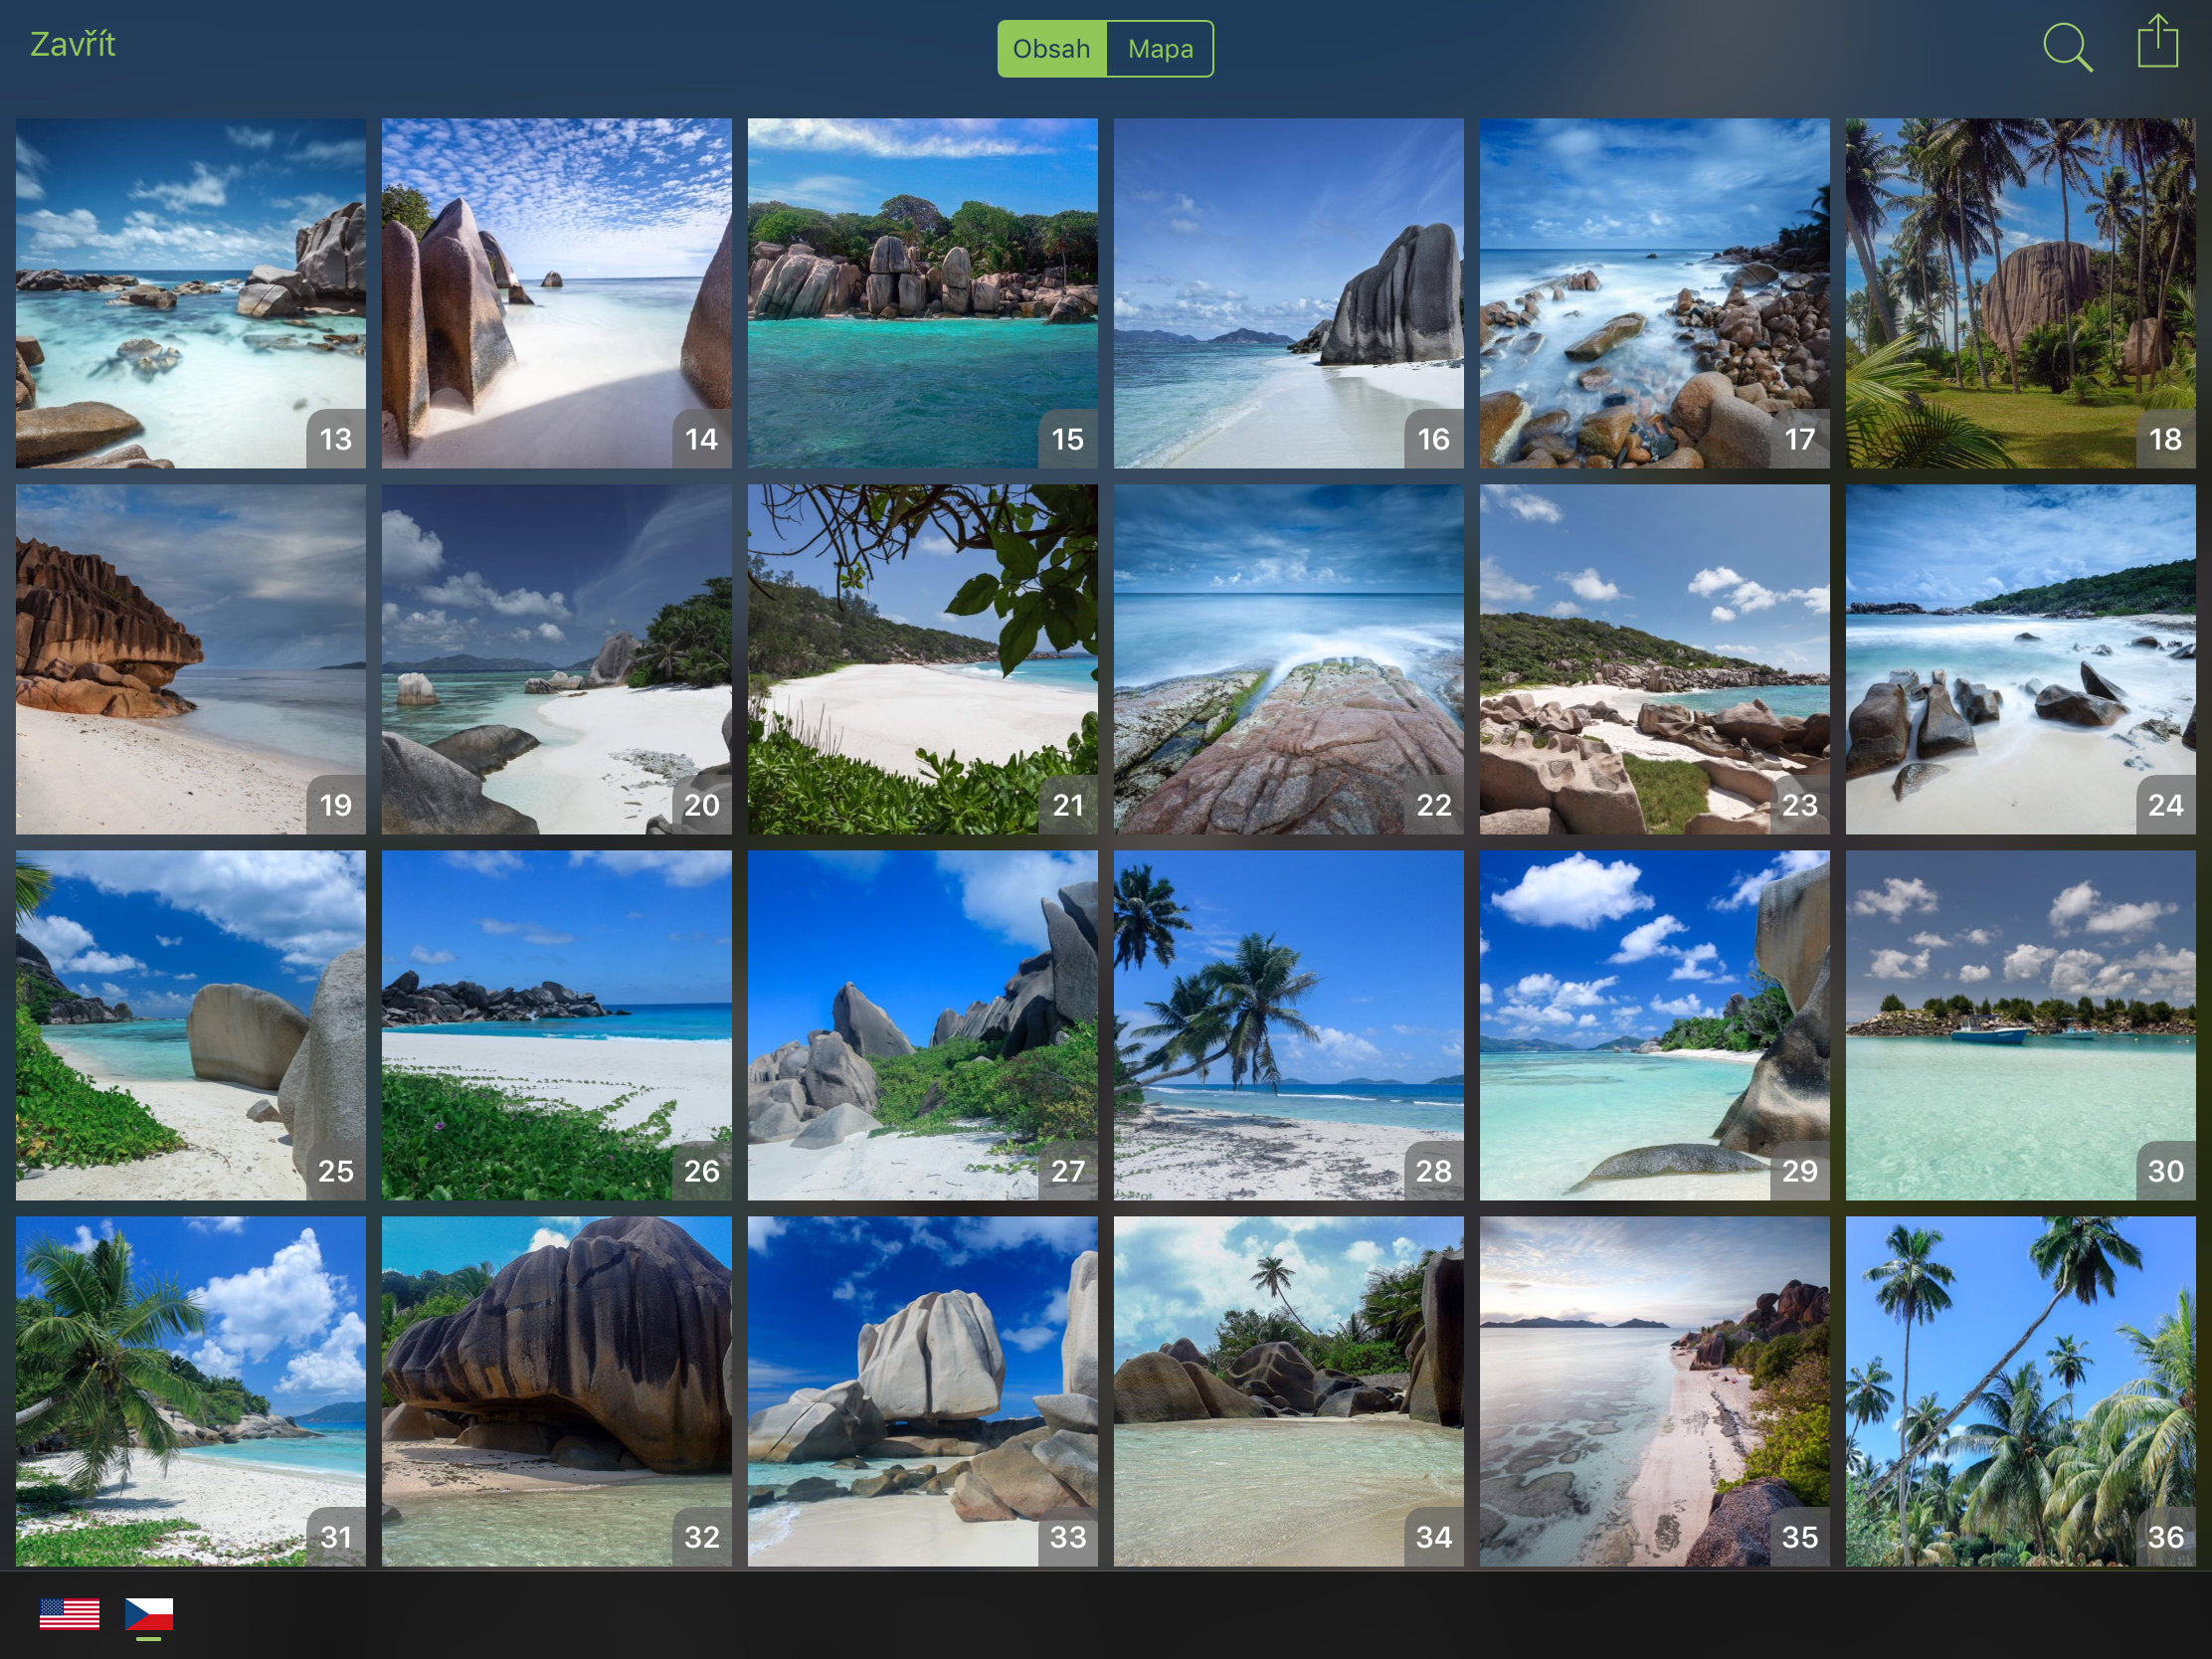Open photo thumbnail number 25
This screenshot has height=1659, width=2212.
[190, 1025]
